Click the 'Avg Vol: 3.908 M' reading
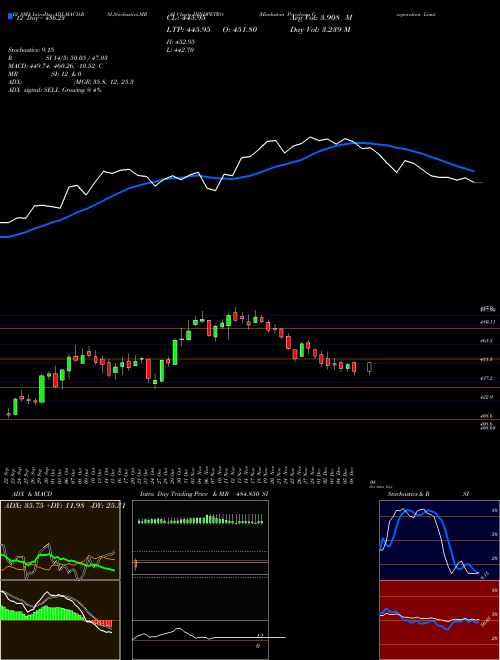The width and height of the screenshot is (500, 660). click(x=321, y=18)
